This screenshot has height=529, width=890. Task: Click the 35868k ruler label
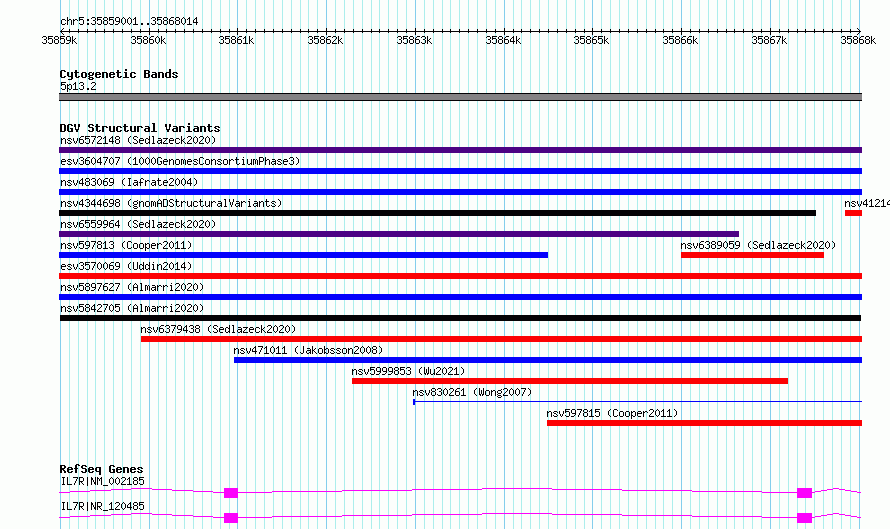(858, 40)
